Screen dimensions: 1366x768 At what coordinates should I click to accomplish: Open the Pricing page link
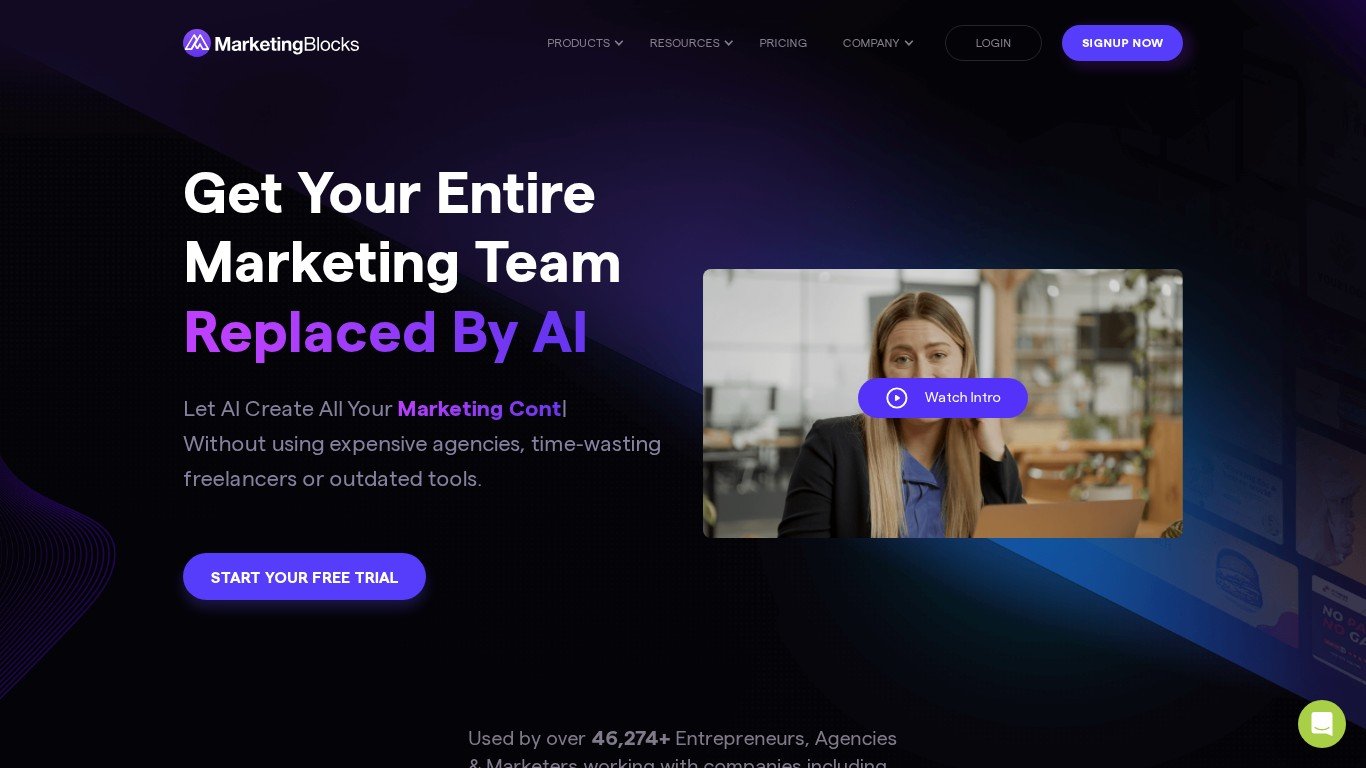click(783, 43)
